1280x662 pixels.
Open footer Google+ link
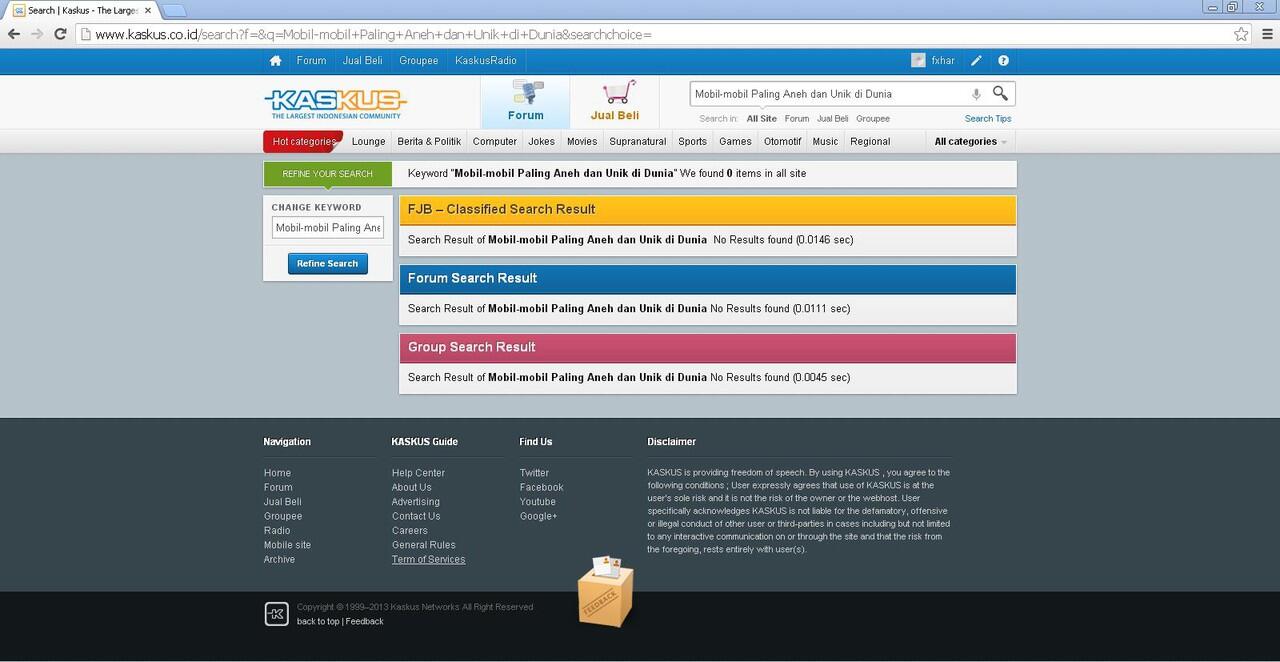tap(539, 516)
